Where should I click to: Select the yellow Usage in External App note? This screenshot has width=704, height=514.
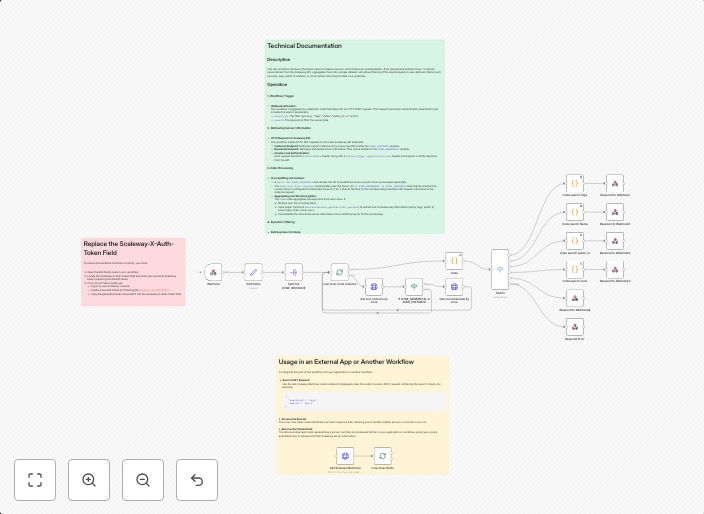tap(362, 400)
